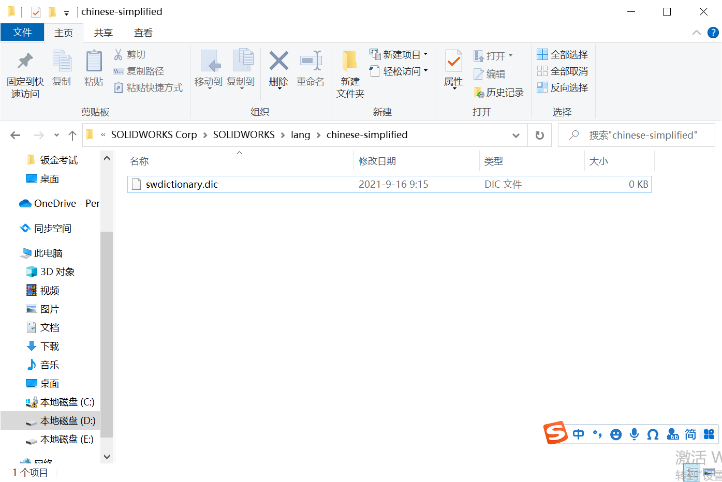The height and width of the screenshot is (482, 722).
Task: Click navigation pane scroll down arrow
Action: click(x=107, y=457)
